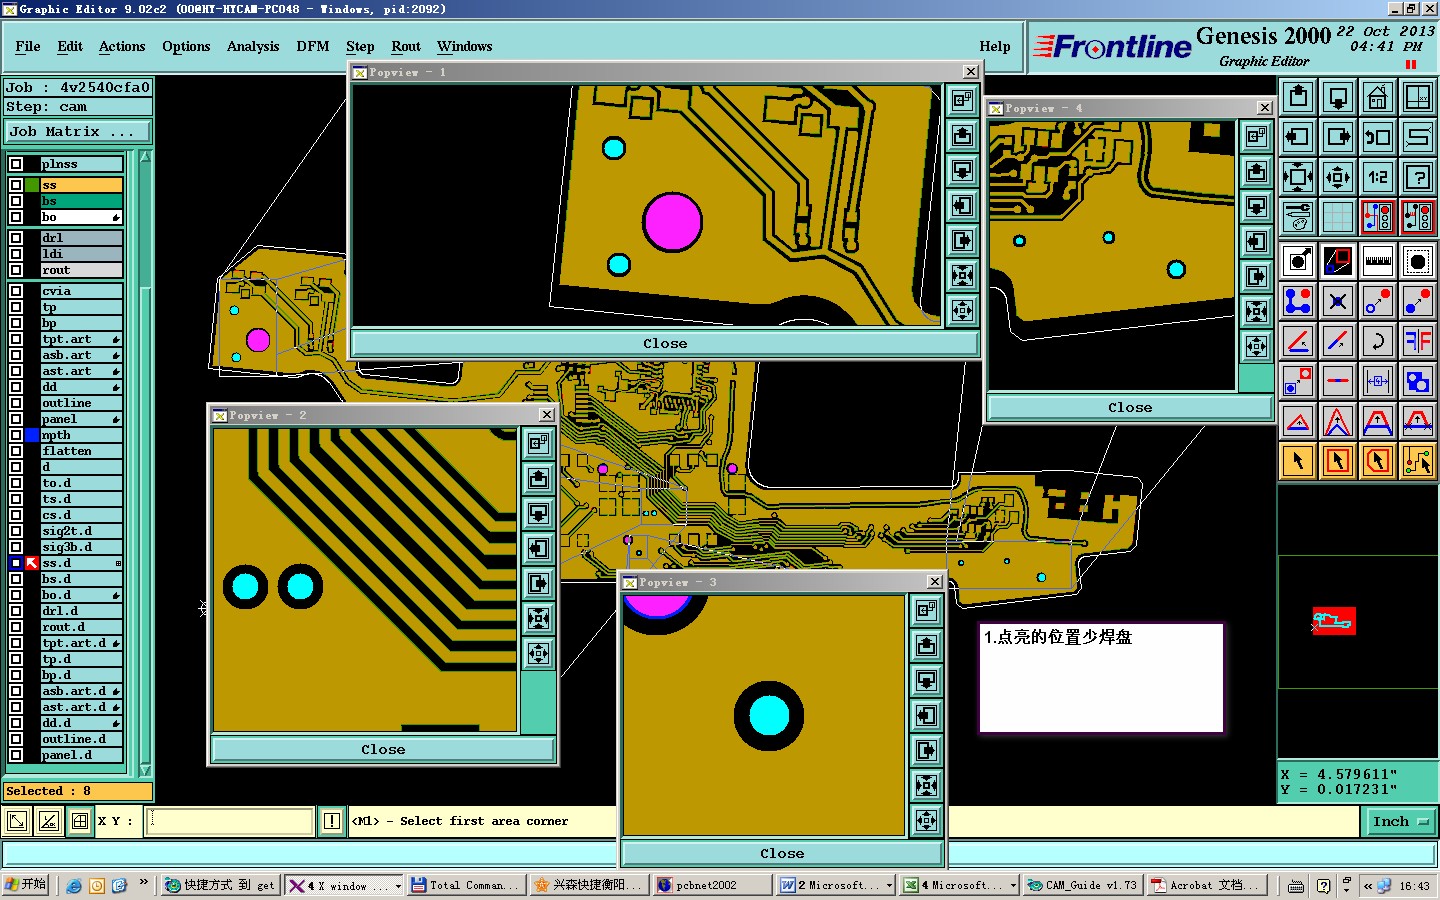This screenshot has width=1440, height=900.
Task: Open the Edit menu
Action: 70,46
